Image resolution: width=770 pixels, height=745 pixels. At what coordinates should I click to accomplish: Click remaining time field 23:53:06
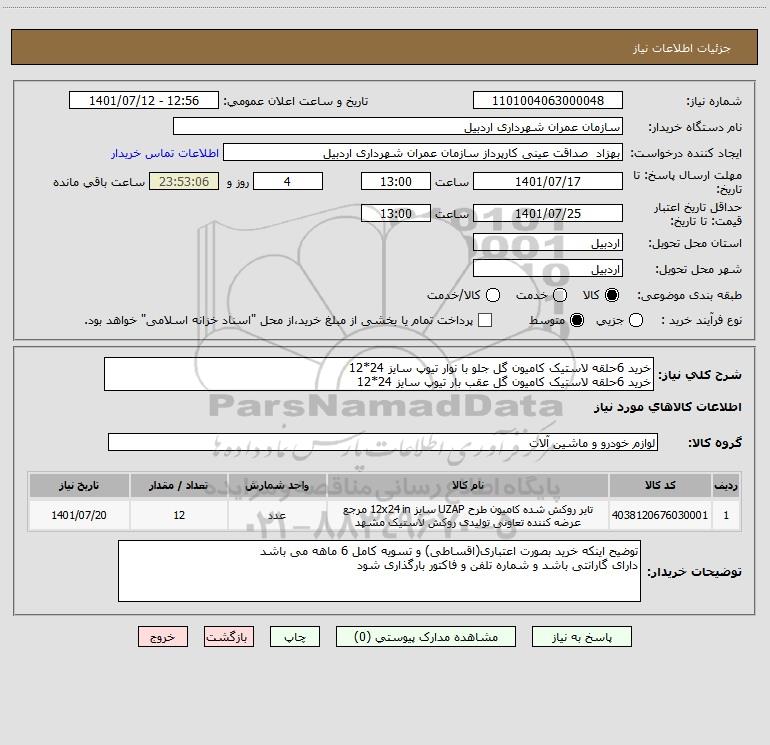184,181
